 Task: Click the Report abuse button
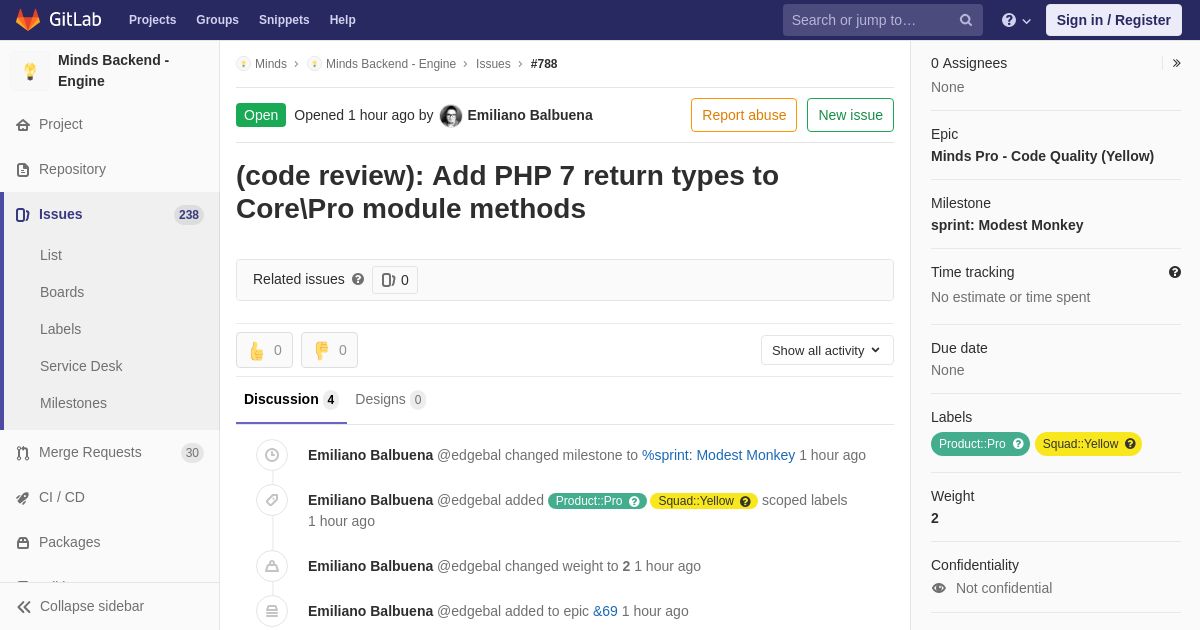tap(744, 115)
